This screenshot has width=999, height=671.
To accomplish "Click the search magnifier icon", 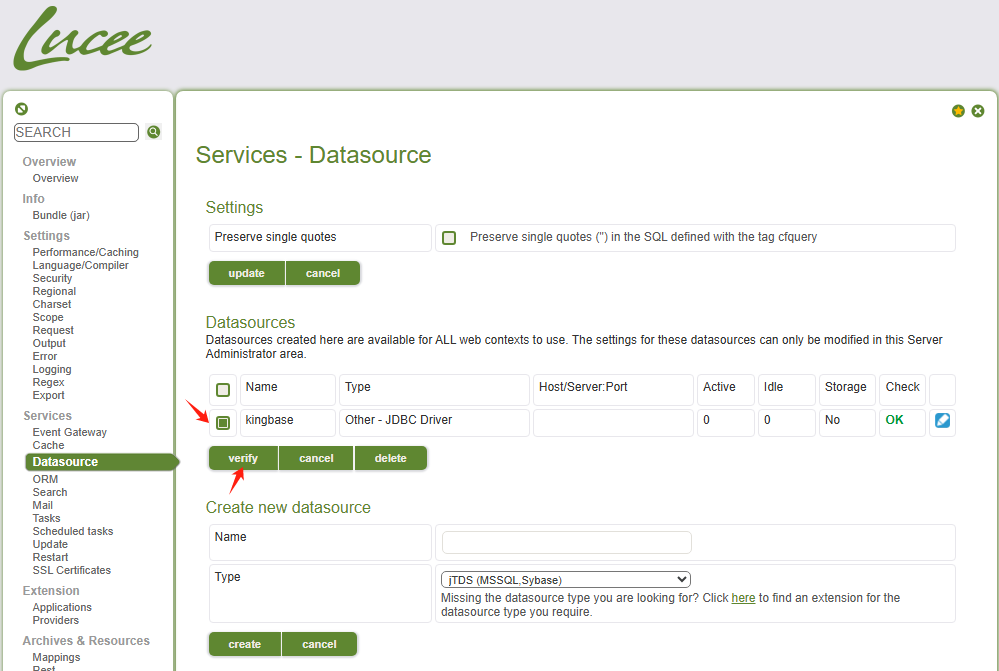I will (x=154, y=132).
